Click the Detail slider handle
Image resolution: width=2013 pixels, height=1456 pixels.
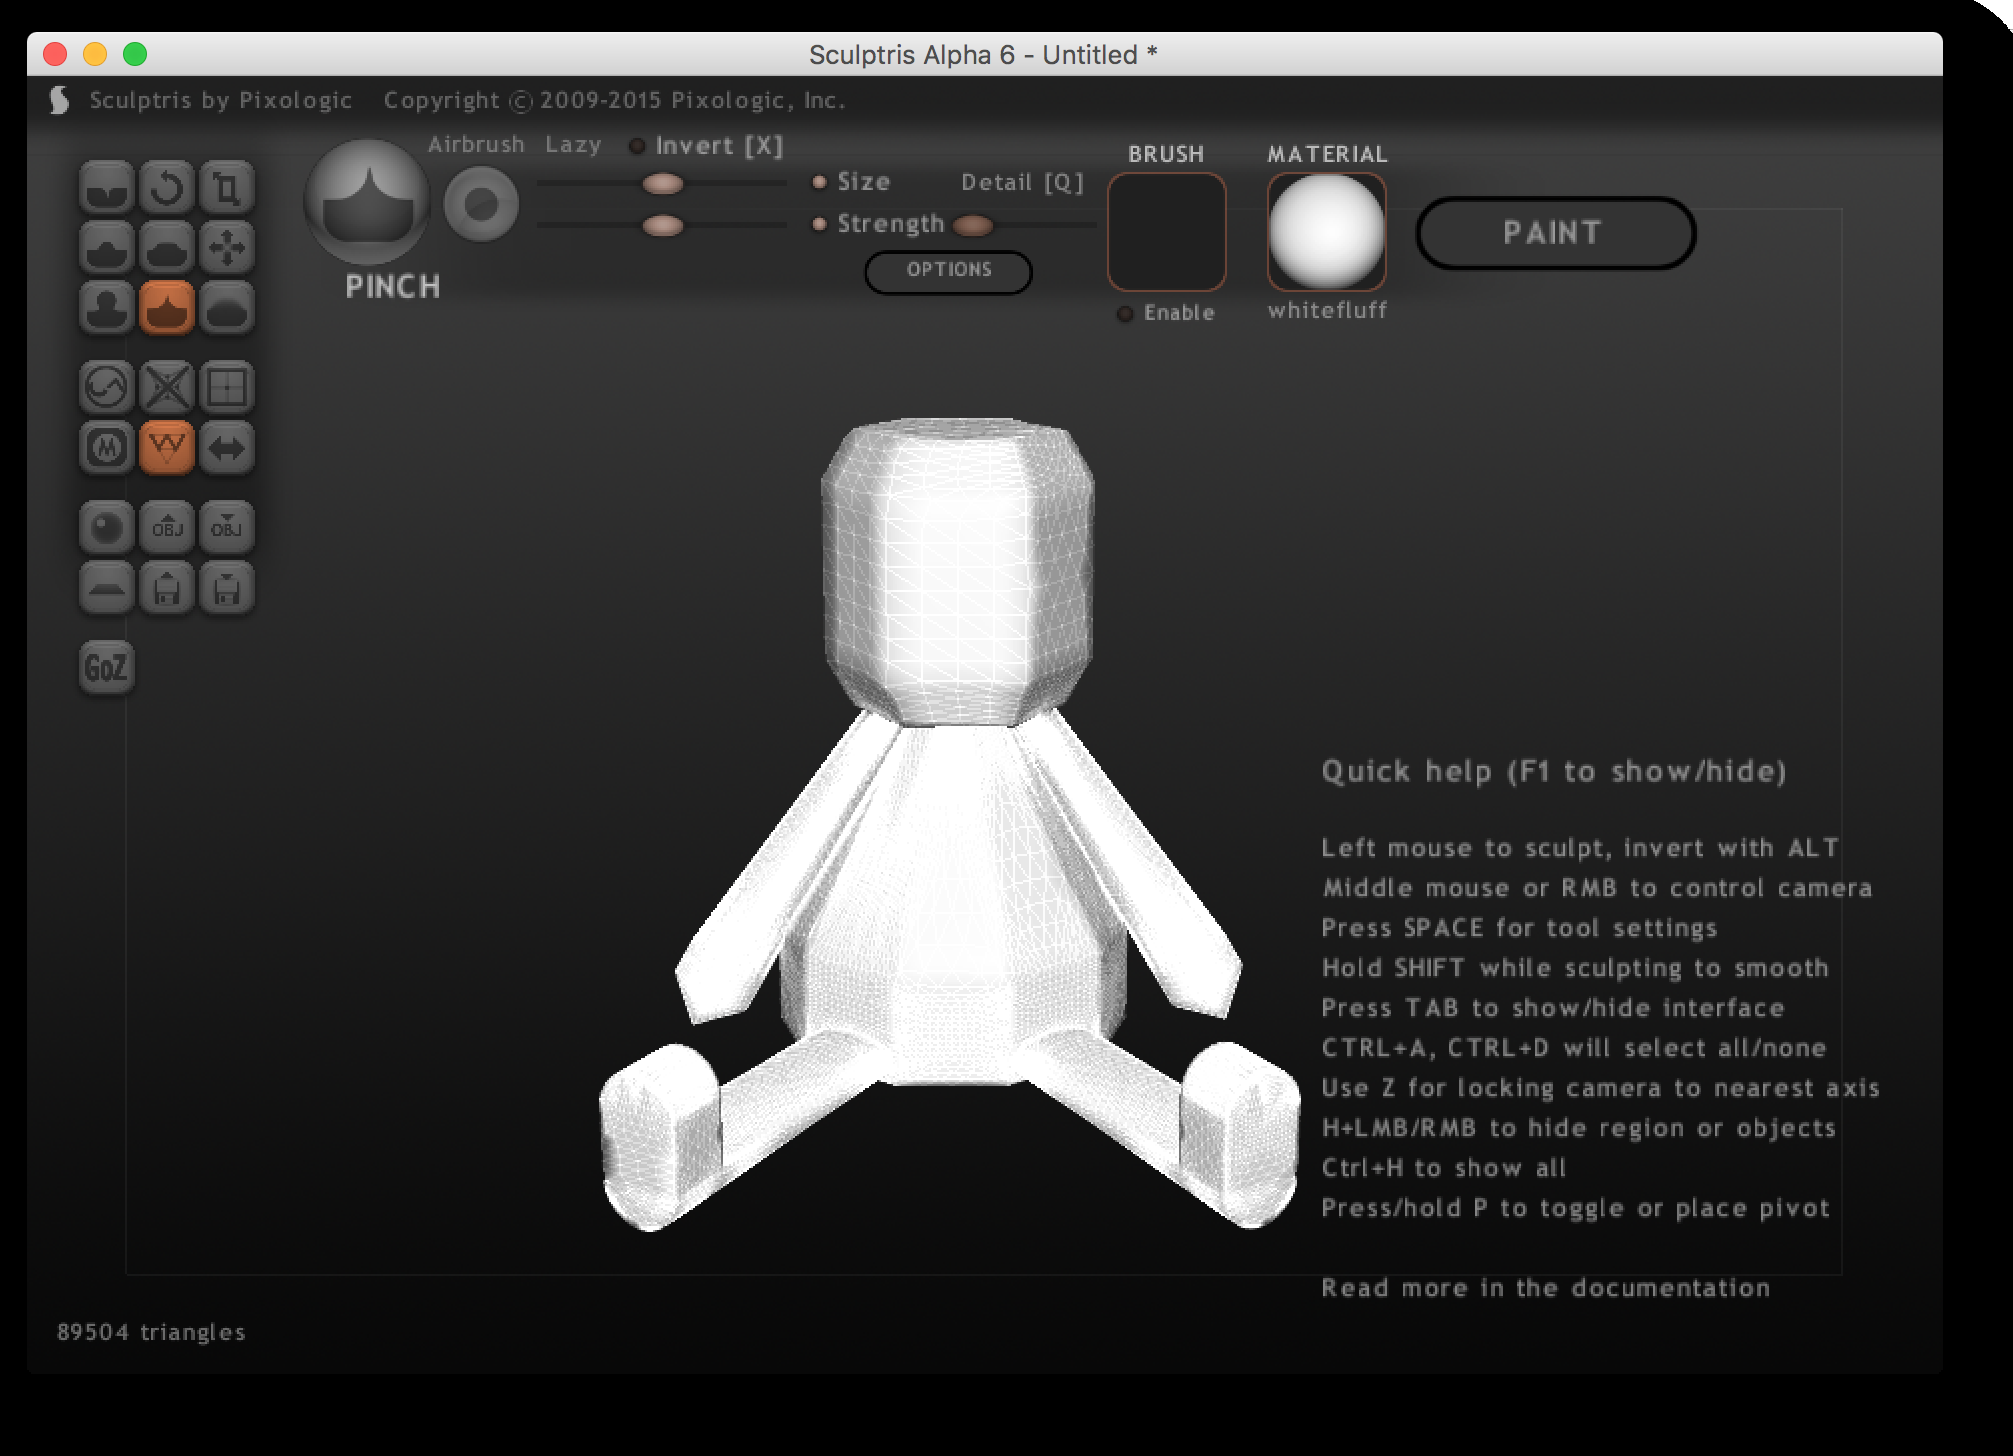[973, 226]
